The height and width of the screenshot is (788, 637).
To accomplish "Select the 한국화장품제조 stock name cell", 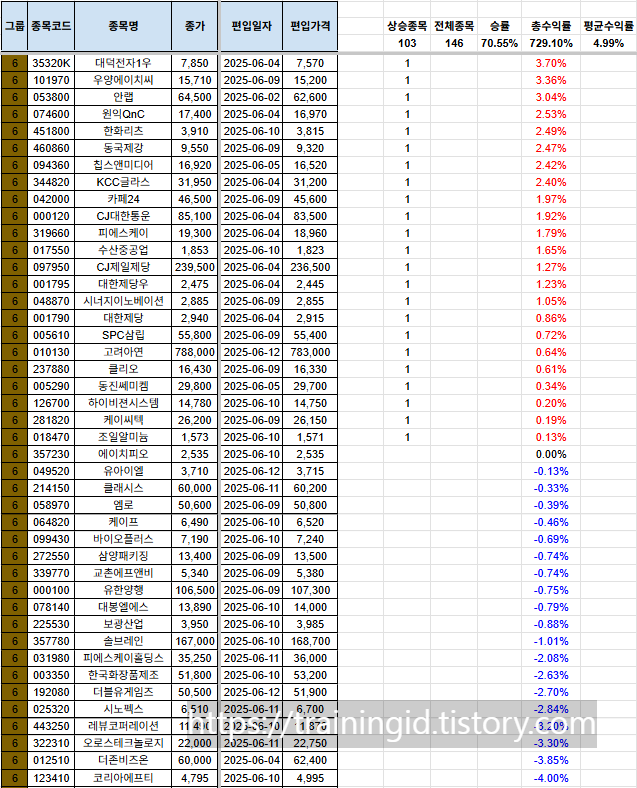I will coord(123,675).
